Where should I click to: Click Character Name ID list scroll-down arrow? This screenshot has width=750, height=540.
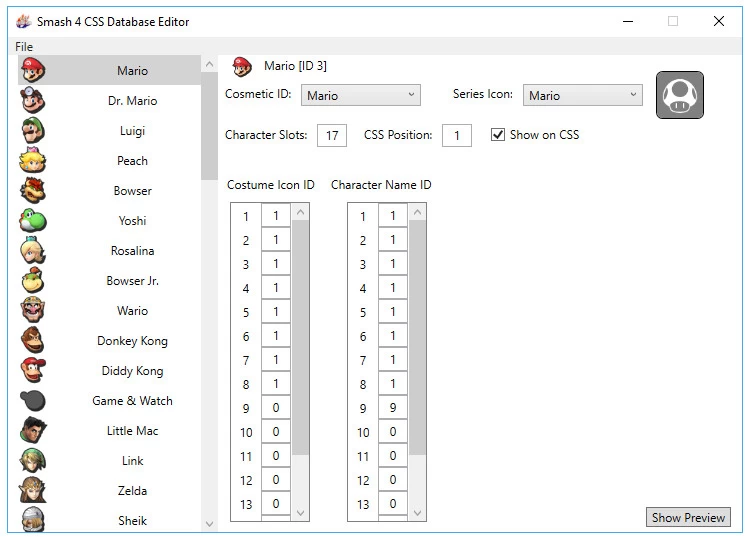click(417, 513)
